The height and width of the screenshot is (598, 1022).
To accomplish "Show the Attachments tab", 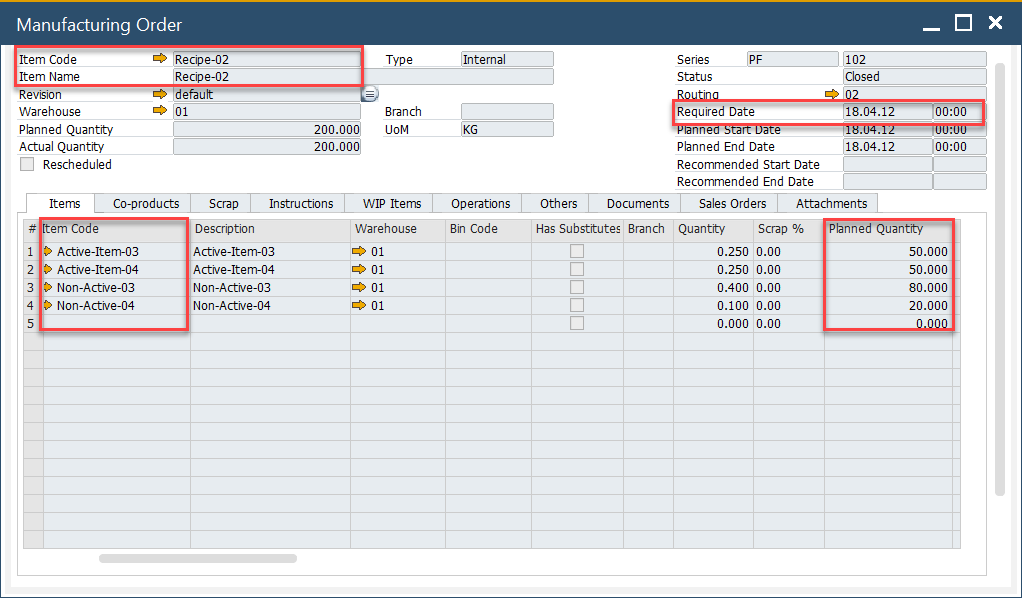I will pyautogui.click(x=831, y=204).
